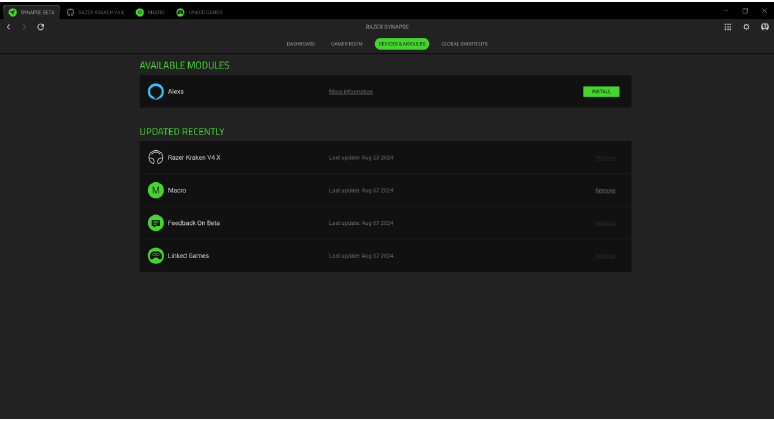The height and width of the screenshot is (421, 774).
Task: Select the Razer Kraken V4 X name
Action: pos(194,158)
